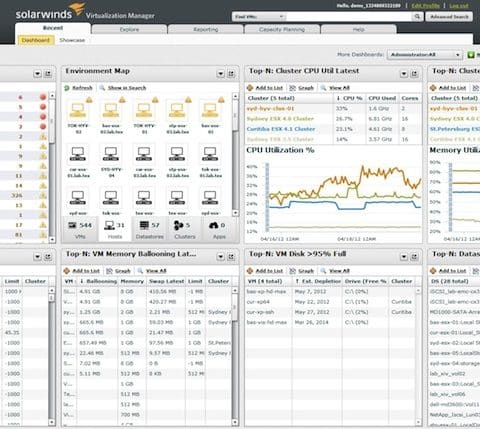Click Cluster CPU Util pop-out icon
This screenshot has width=480, height=429.
click(414, 74)
